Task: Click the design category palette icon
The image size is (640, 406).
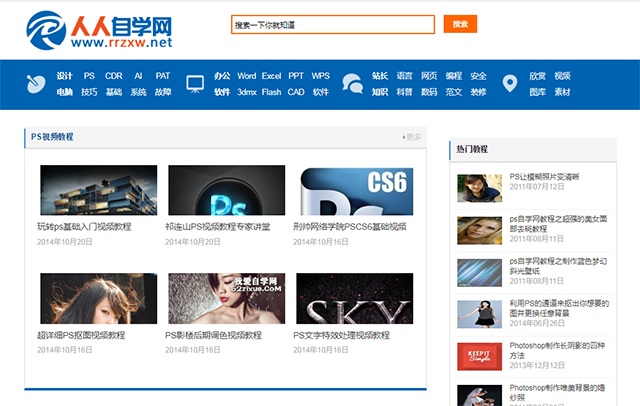Action: pyautogui.click(x=35, y=84)
